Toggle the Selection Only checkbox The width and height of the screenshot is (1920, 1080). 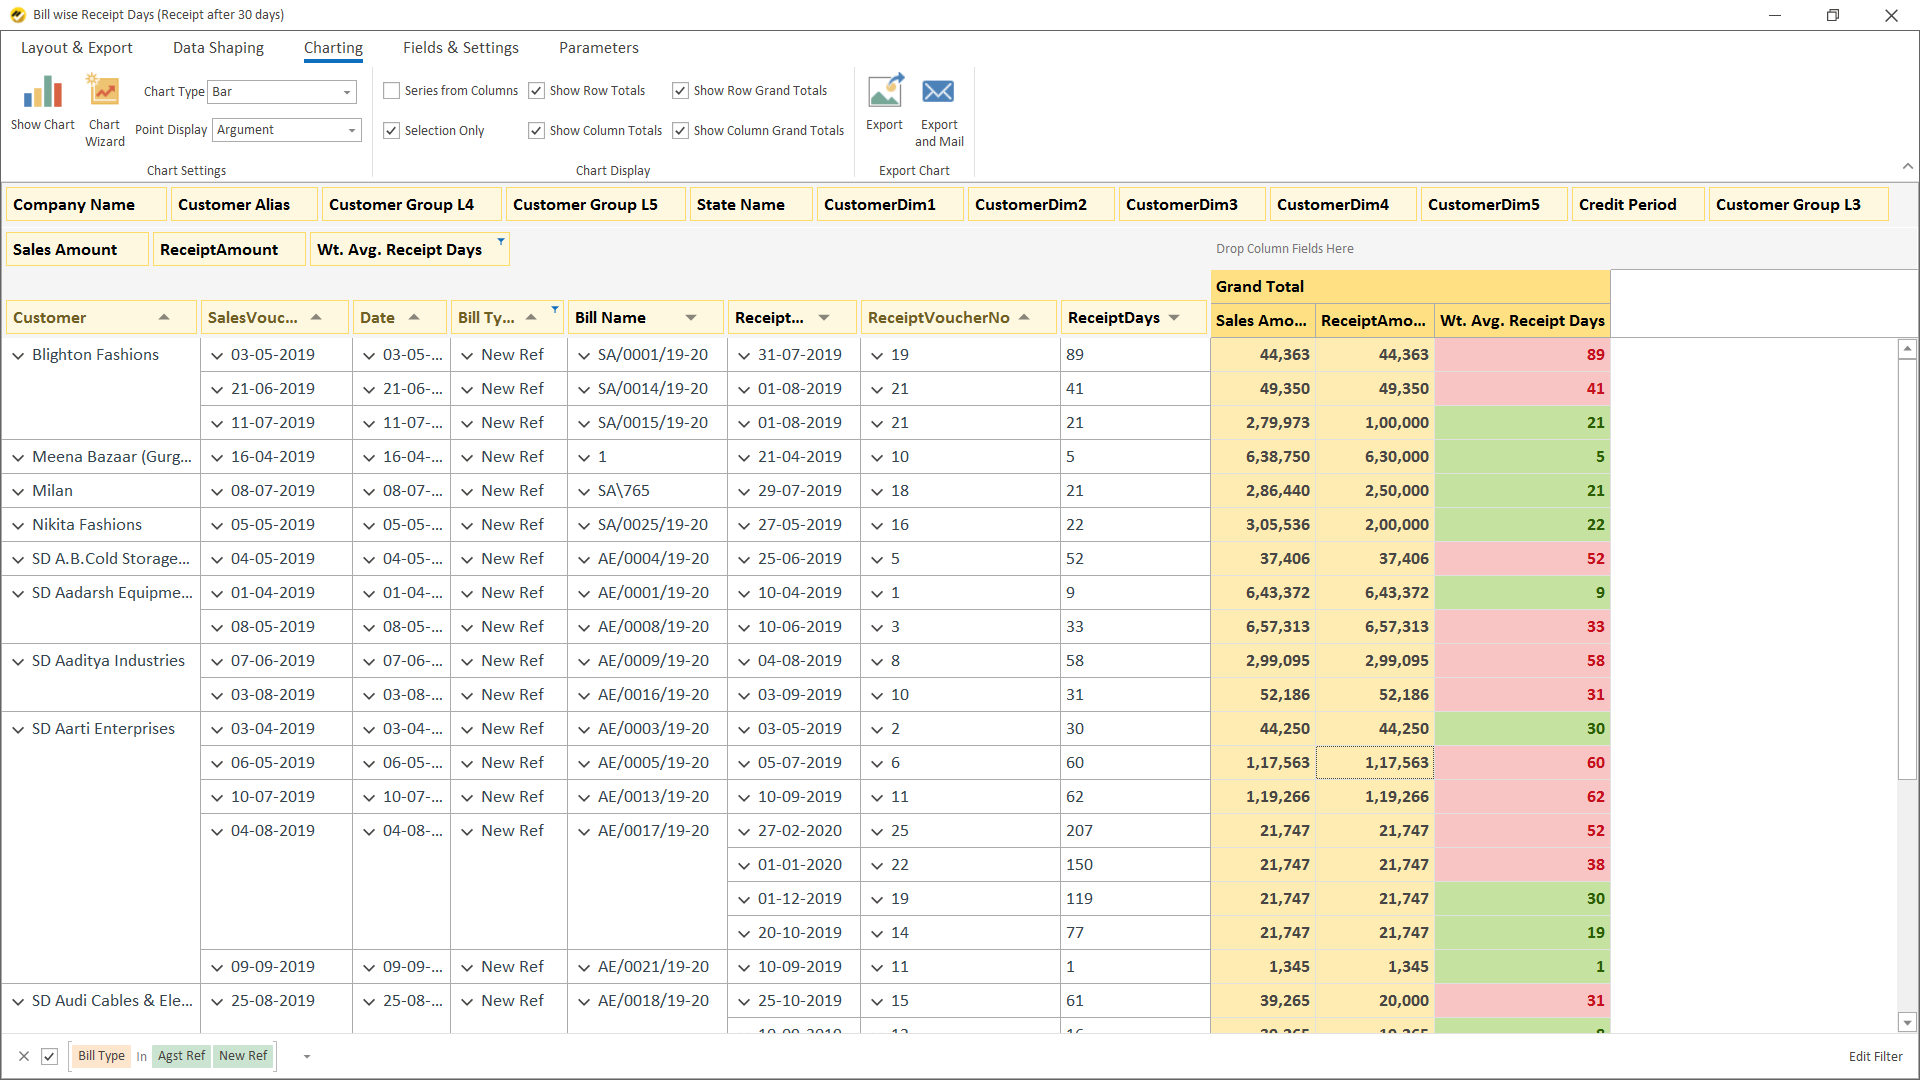392,131
